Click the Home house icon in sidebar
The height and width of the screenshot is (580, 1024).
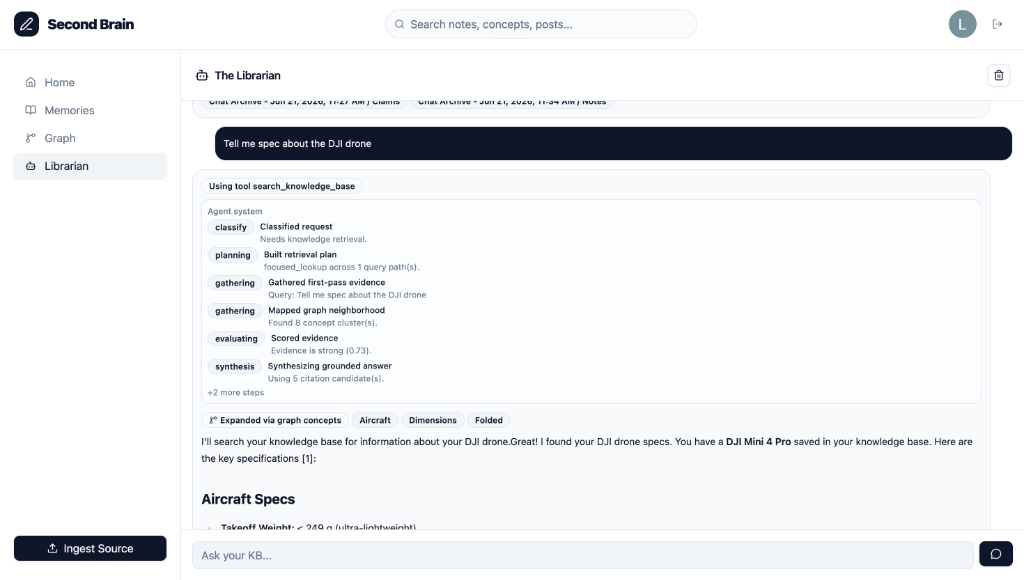(x=31, y=82)
